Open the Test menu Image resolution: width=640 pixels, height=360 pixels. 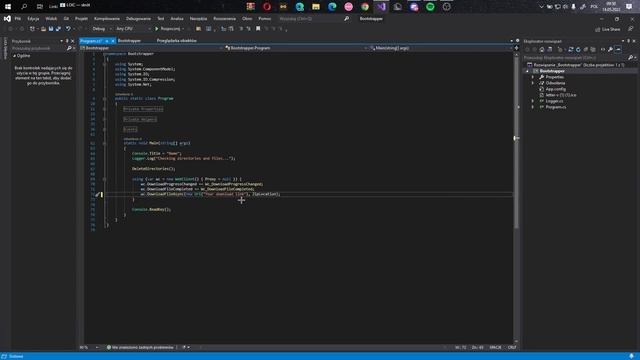[160, 19]
